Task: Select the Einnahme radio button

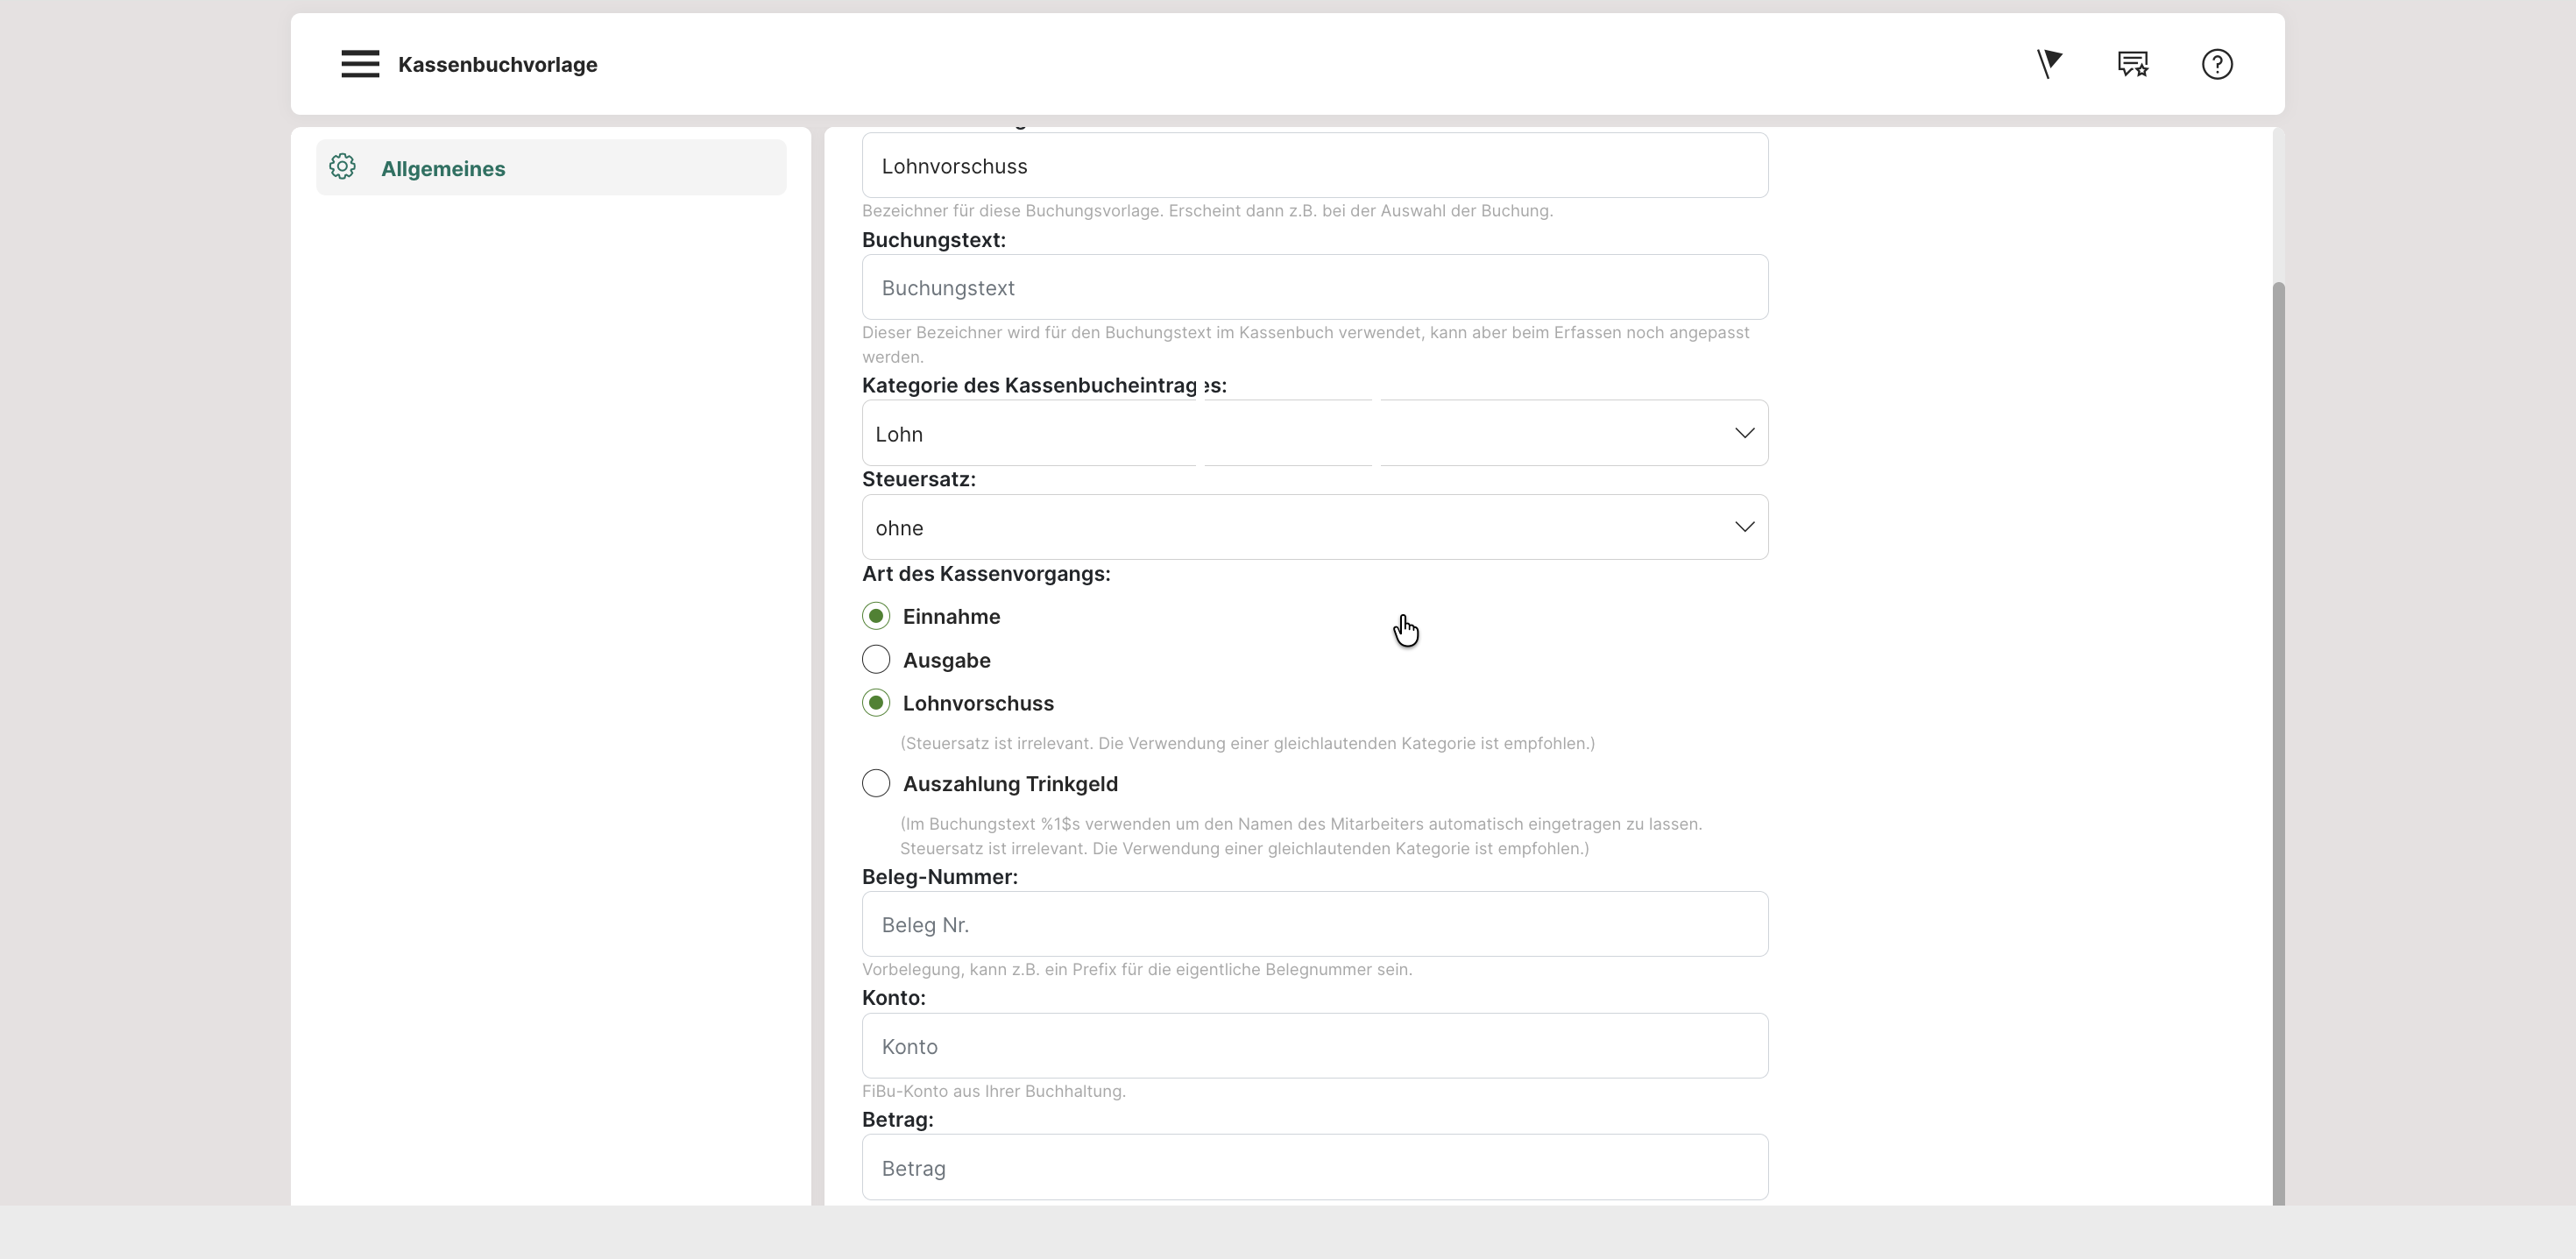Action: tap(876, 617)
